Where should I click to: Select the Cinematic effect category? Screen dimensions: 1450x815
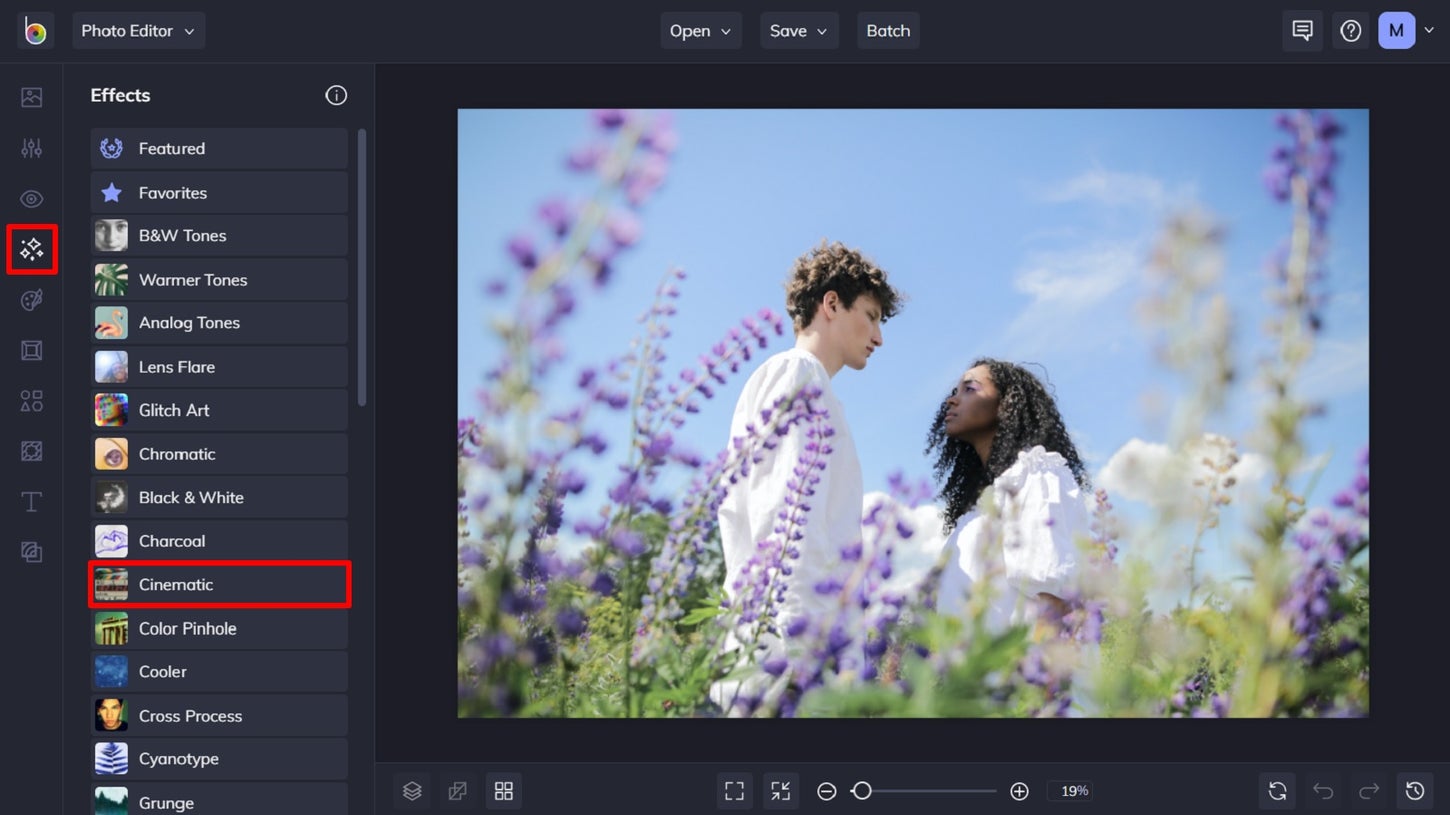[219, 584]
